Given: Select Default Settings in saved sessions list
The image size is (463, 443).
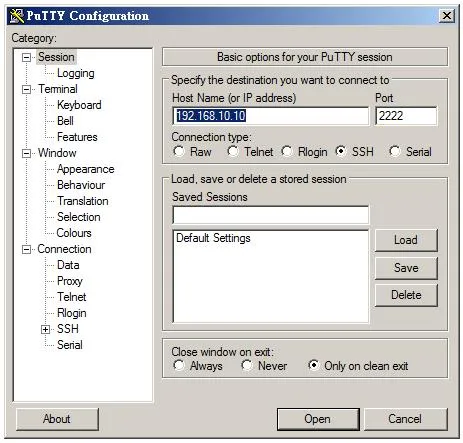Looking at the screenshot, I should tap(213, 238).
